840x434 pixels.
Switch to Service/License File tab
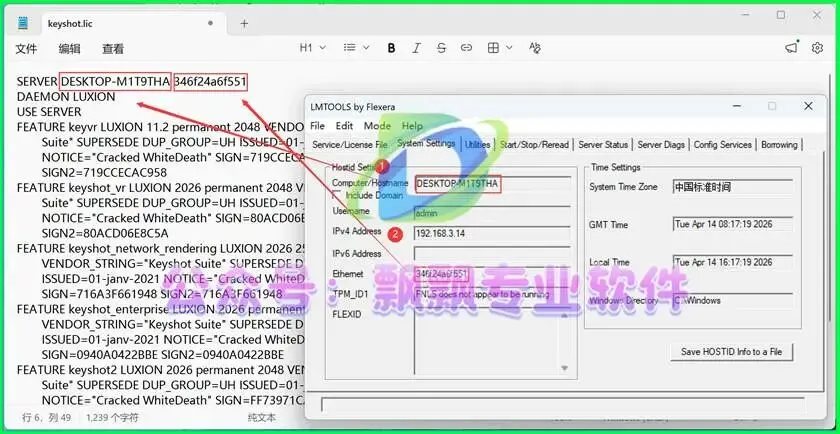pos(350,145)
